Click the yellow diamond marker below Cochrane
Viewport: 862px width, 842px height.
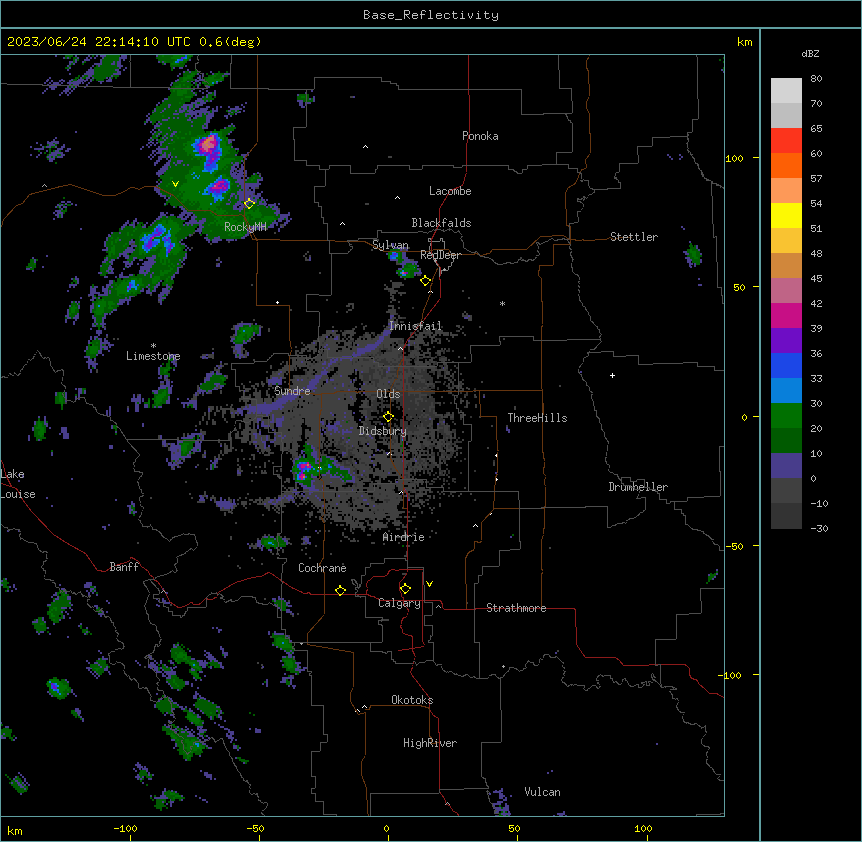(340, 590)
